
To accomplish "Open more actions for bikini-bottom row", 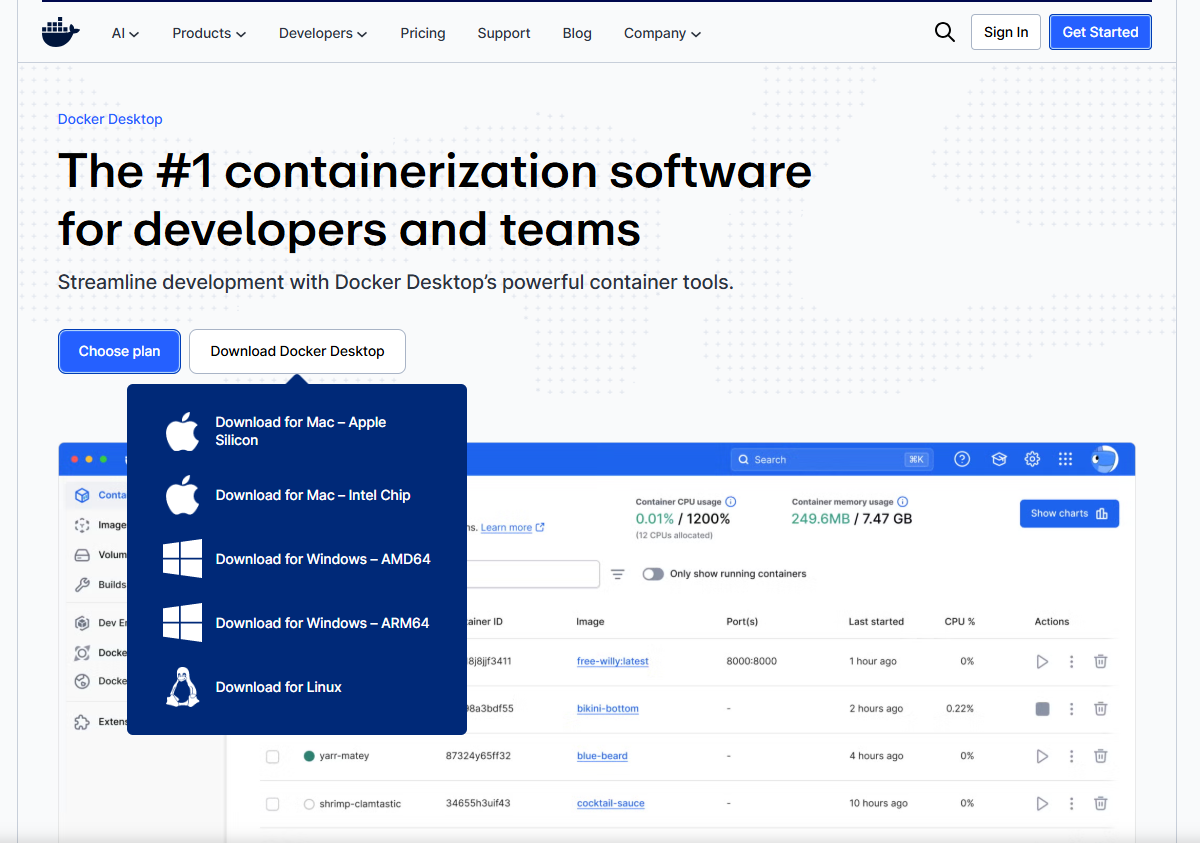I will coord(1071,709).
